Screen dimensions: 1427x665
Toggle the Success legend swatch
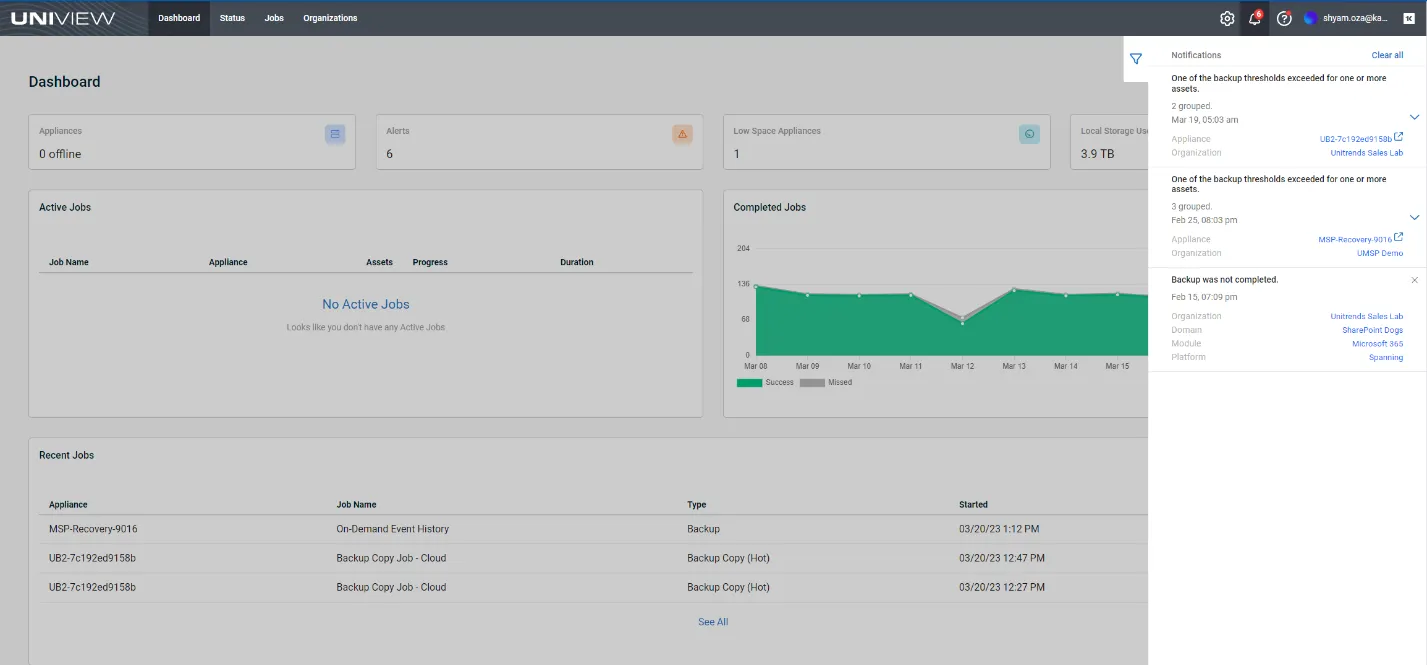749,383
